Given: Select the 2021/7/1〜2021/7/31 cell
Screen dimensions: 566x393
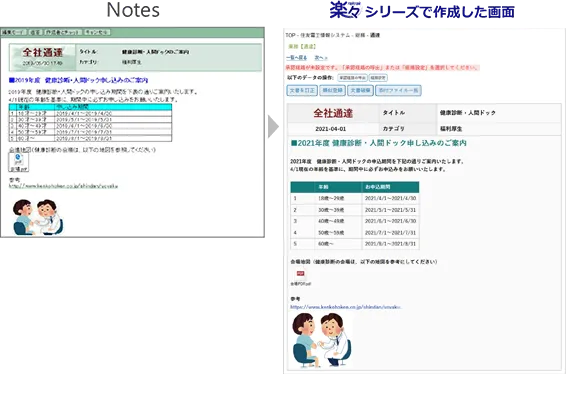Looking at the screenshot, I should click(390, 232).
